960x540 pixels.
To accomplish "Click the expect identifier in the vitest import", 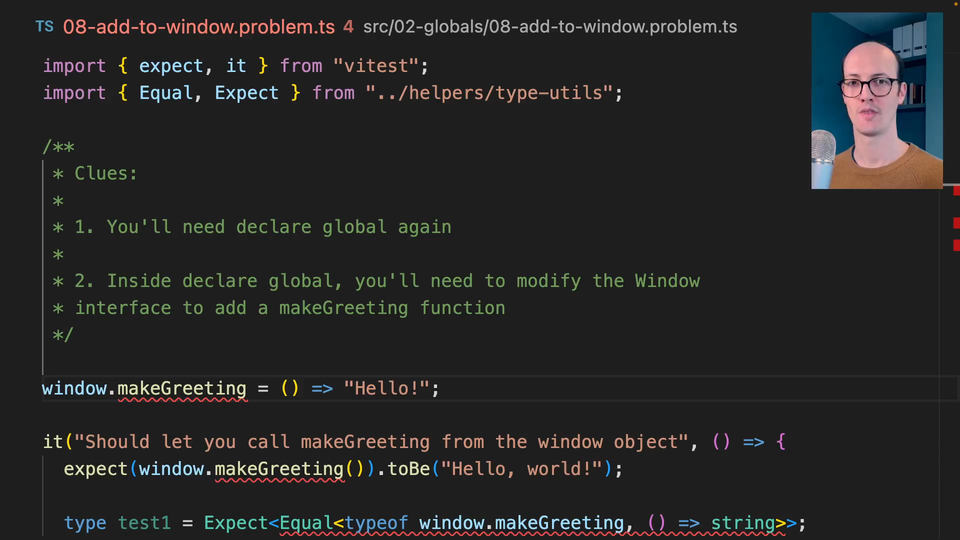I will point(171,66).
